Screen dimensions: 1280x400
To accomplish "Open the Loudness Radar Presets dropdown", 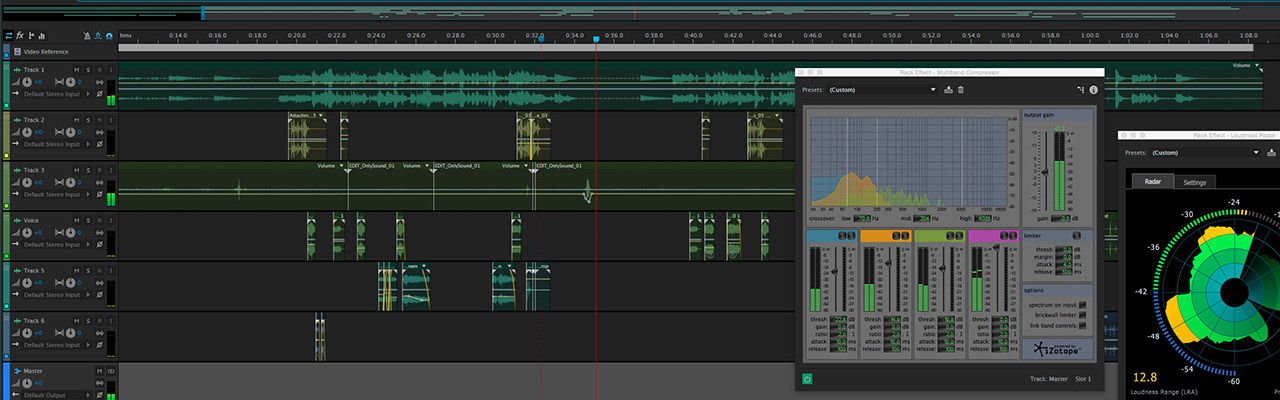I will point(1205,153).
